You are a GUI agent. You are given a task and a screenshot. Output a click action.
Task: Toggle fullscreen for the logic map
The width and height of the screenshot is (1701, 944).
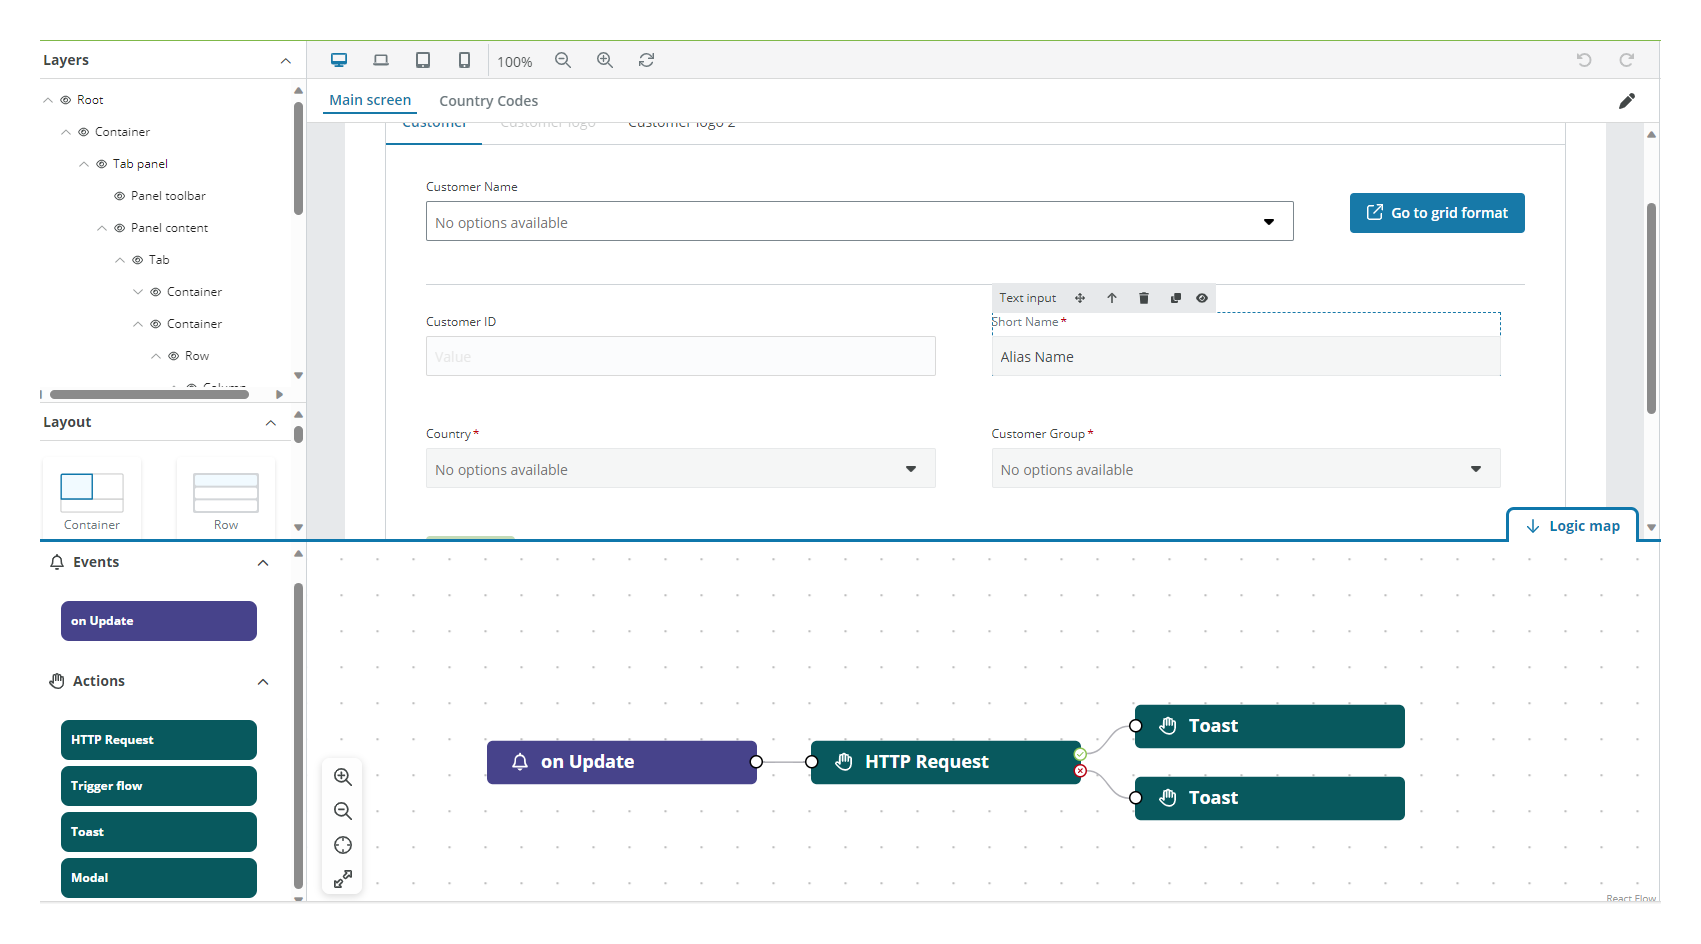tap(343, 879)
